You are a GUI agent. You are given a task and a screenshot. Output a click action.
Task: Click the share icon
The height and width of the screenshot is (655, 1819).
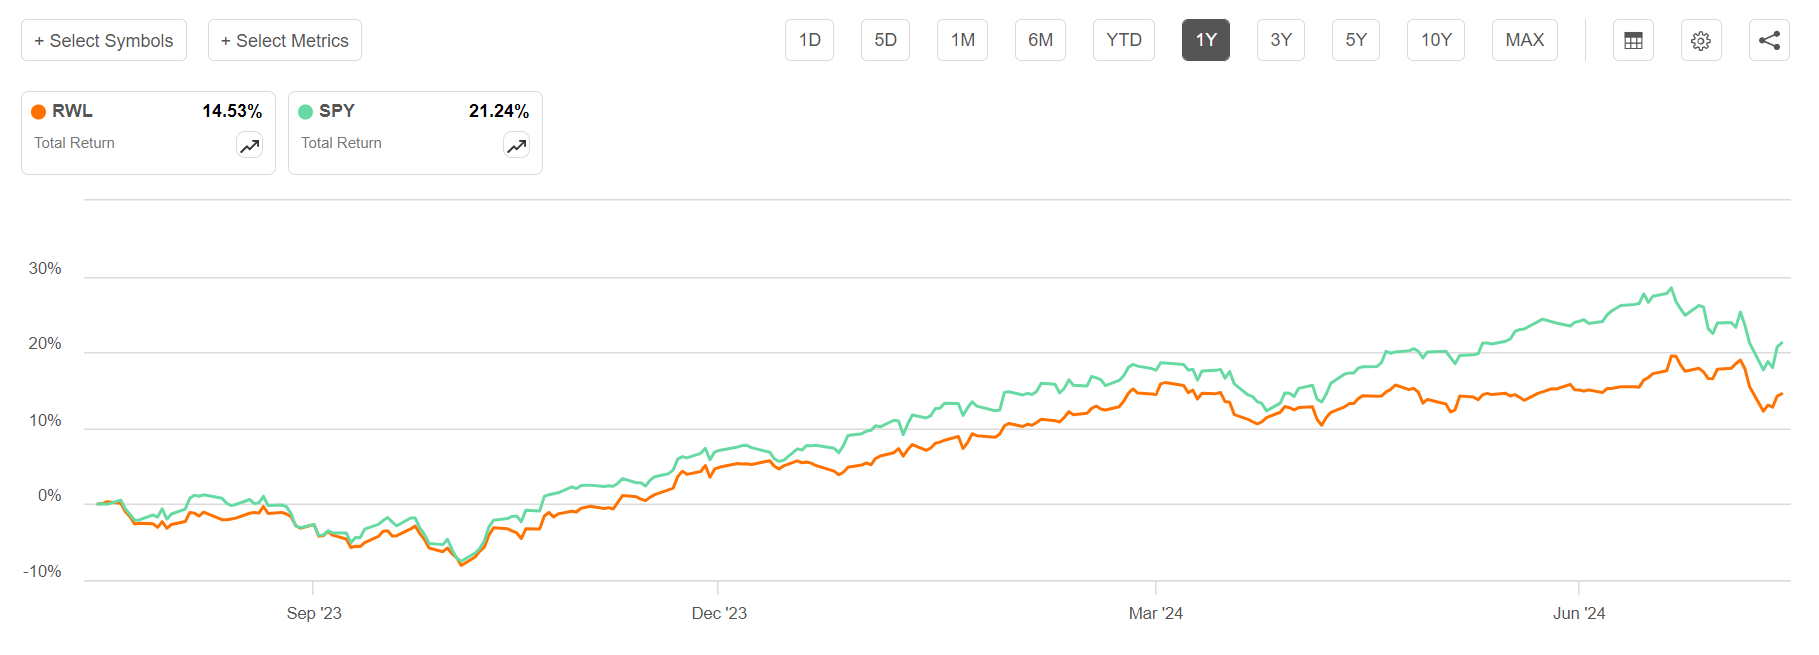(1769, 40)
